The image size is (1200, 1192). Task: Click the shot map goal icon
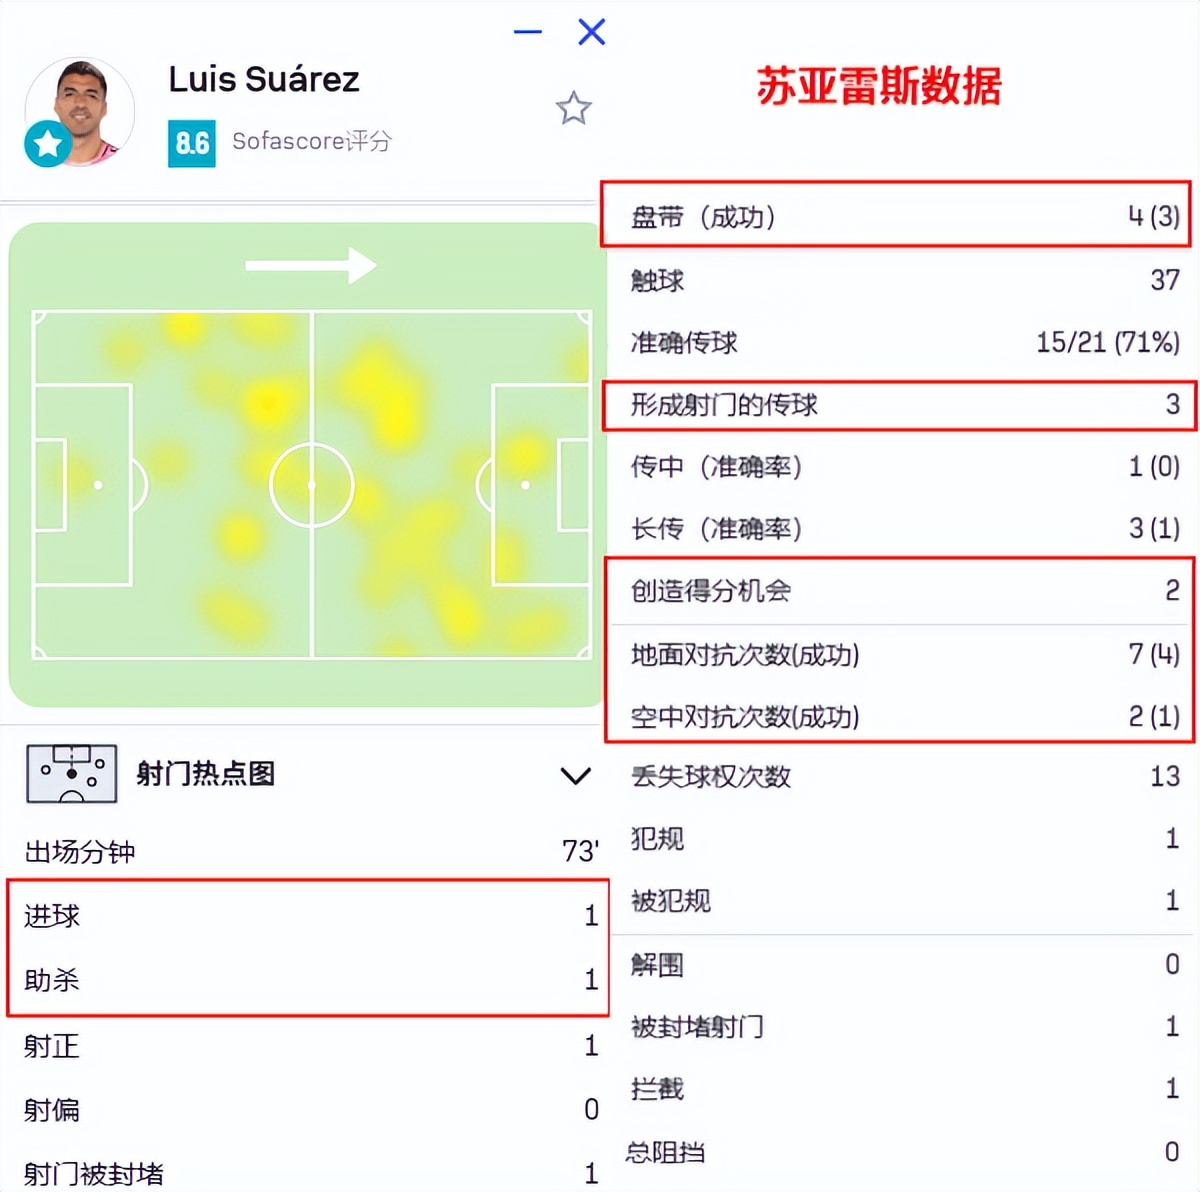pyautogui.click(x=71, y=774)
